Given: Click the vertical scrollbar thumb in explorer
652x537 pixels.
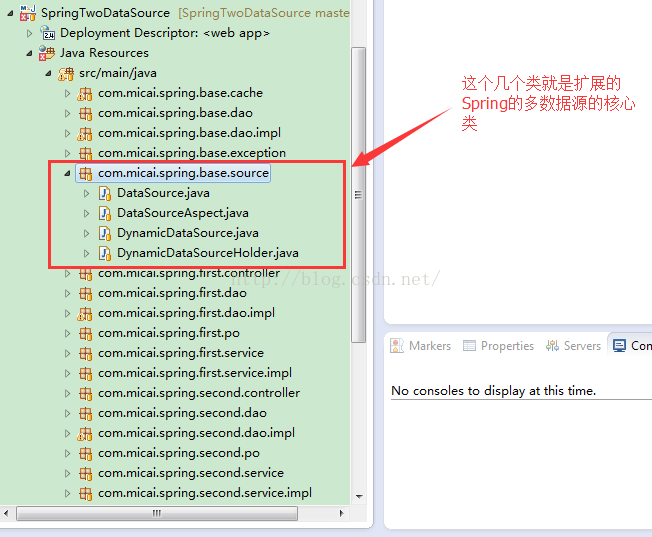Looking at the screenshot, I should [358, 195].
